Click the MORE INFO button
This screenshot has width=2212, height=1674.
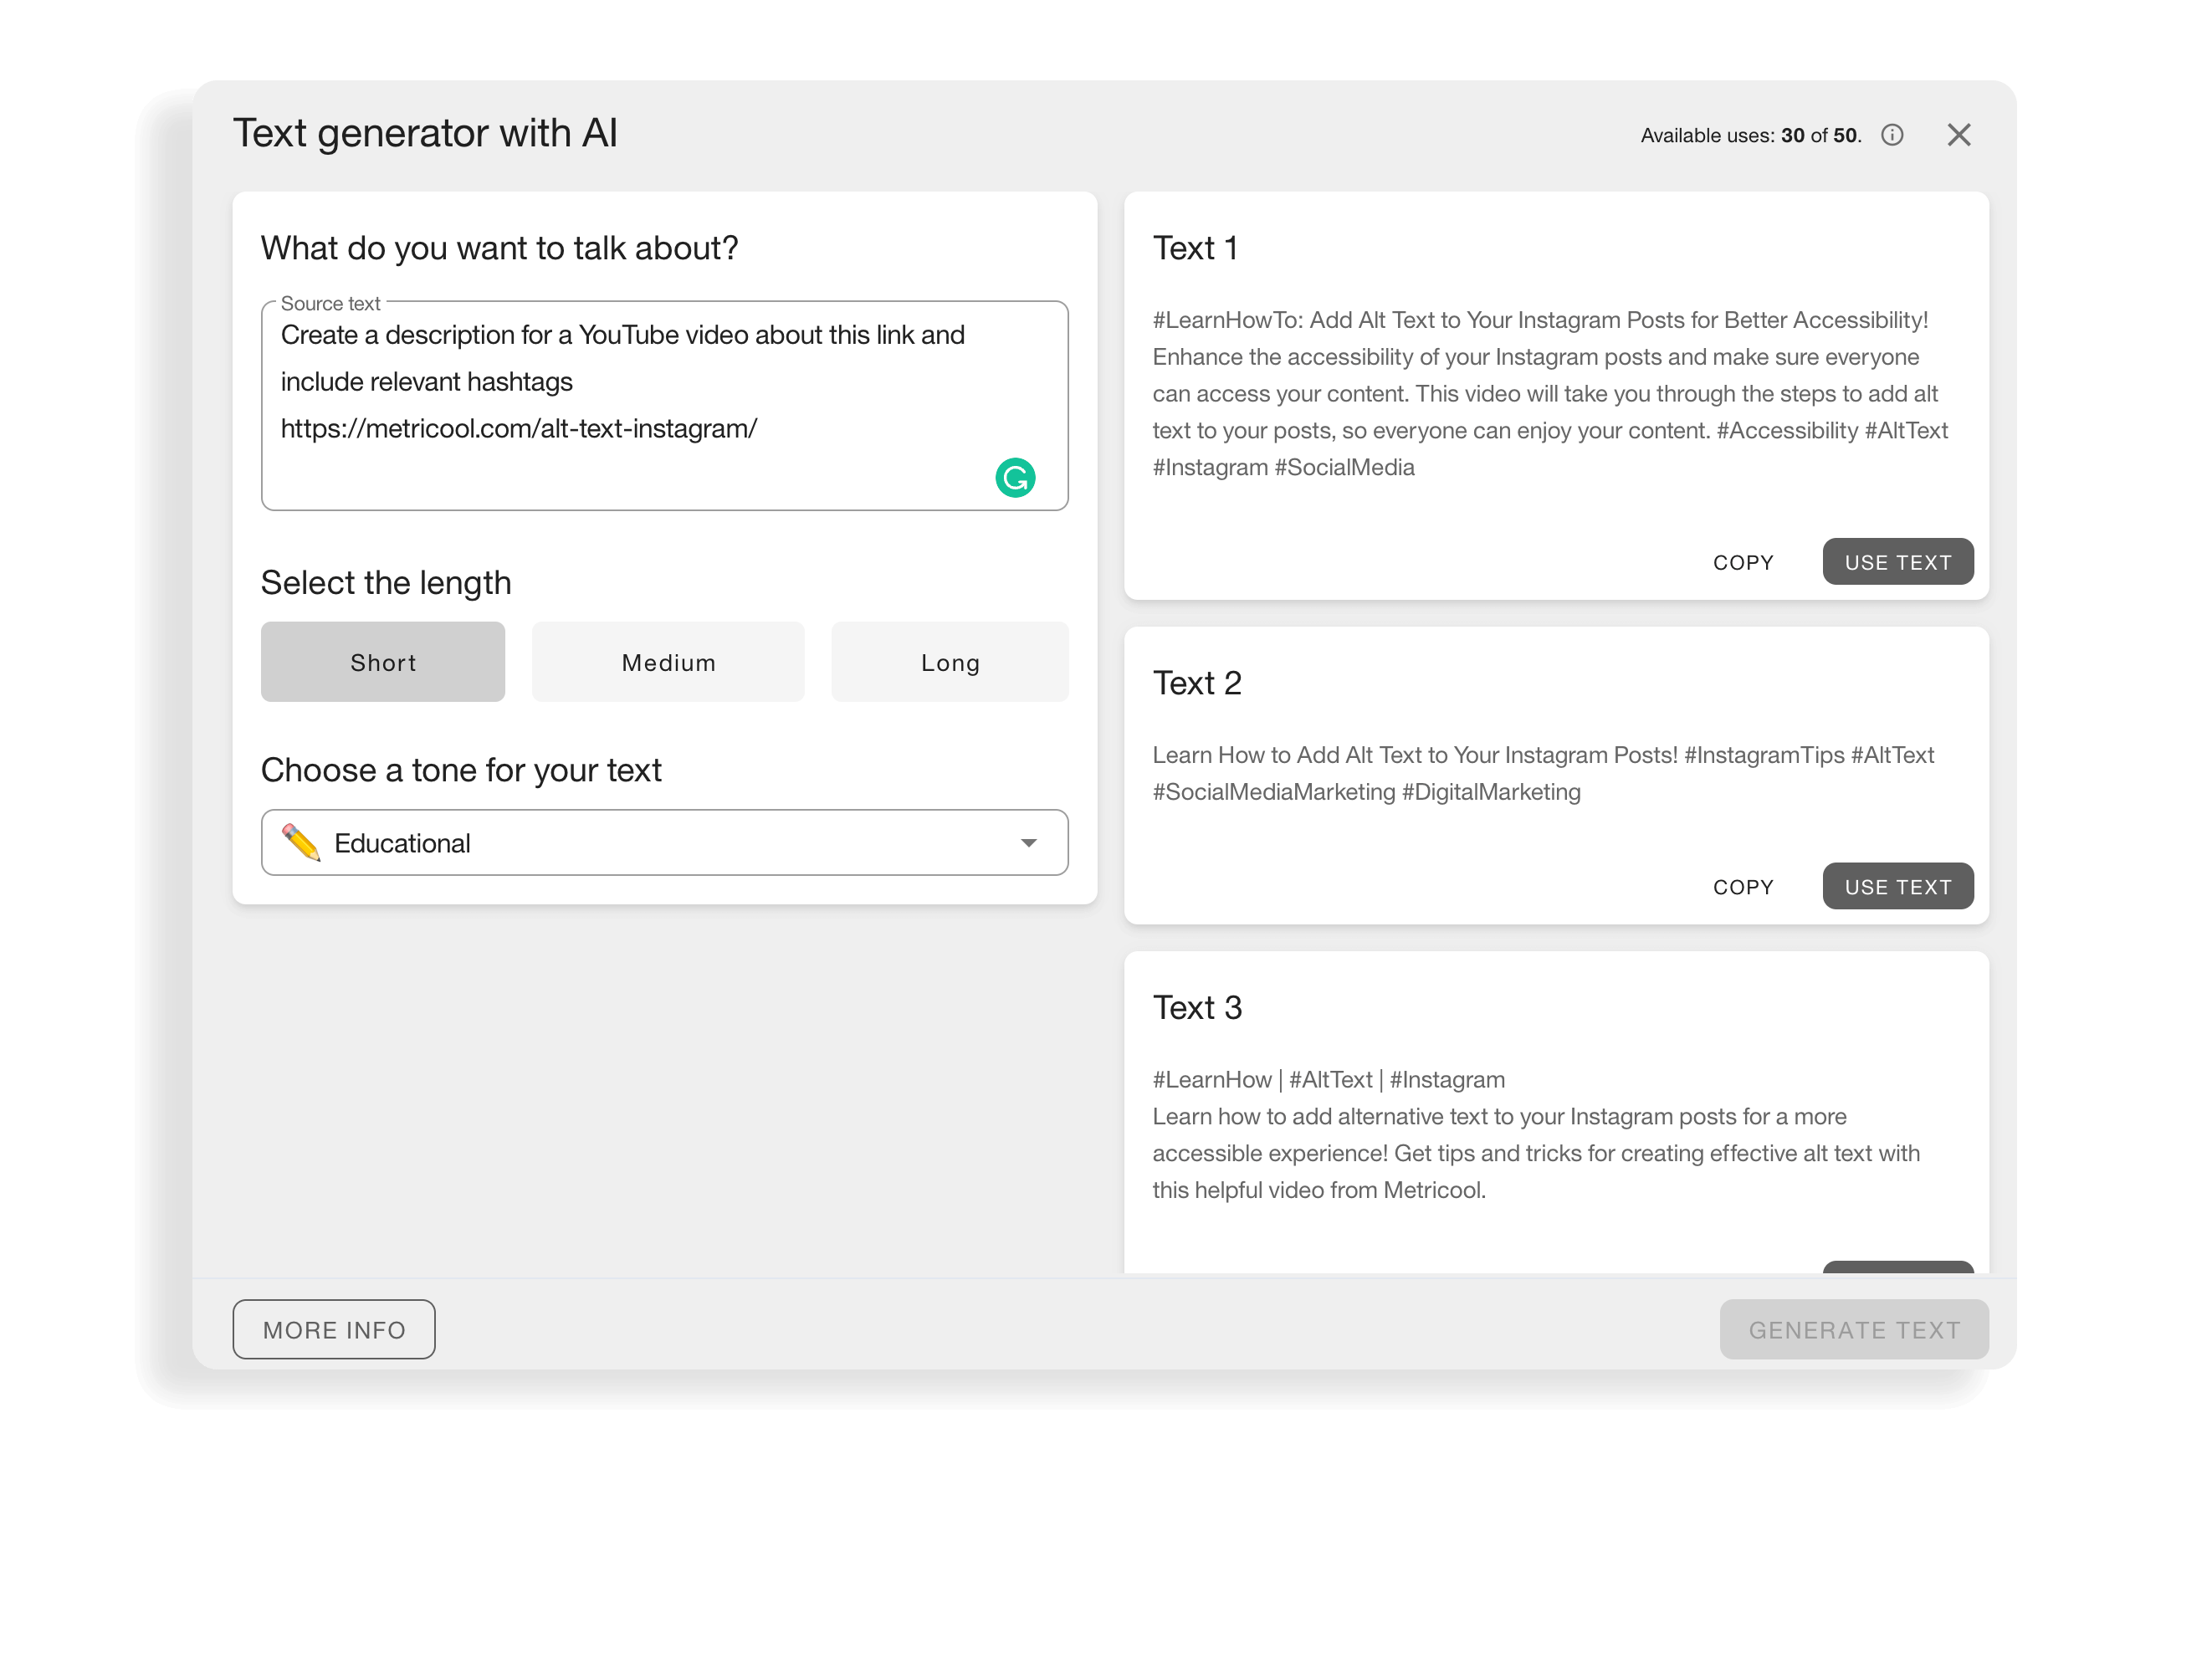tap(334, 1330)
